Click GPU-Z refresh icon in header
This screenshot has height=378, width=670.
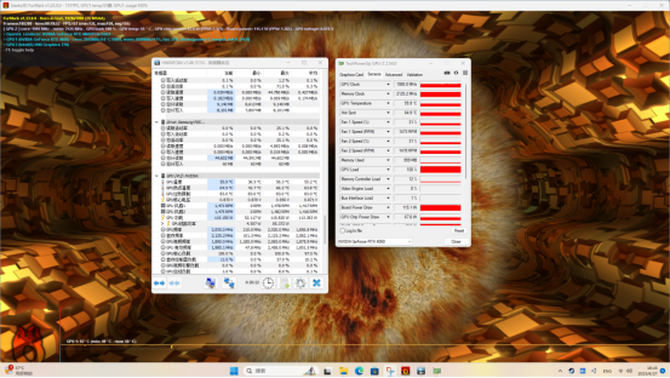(x=456, y=73)
